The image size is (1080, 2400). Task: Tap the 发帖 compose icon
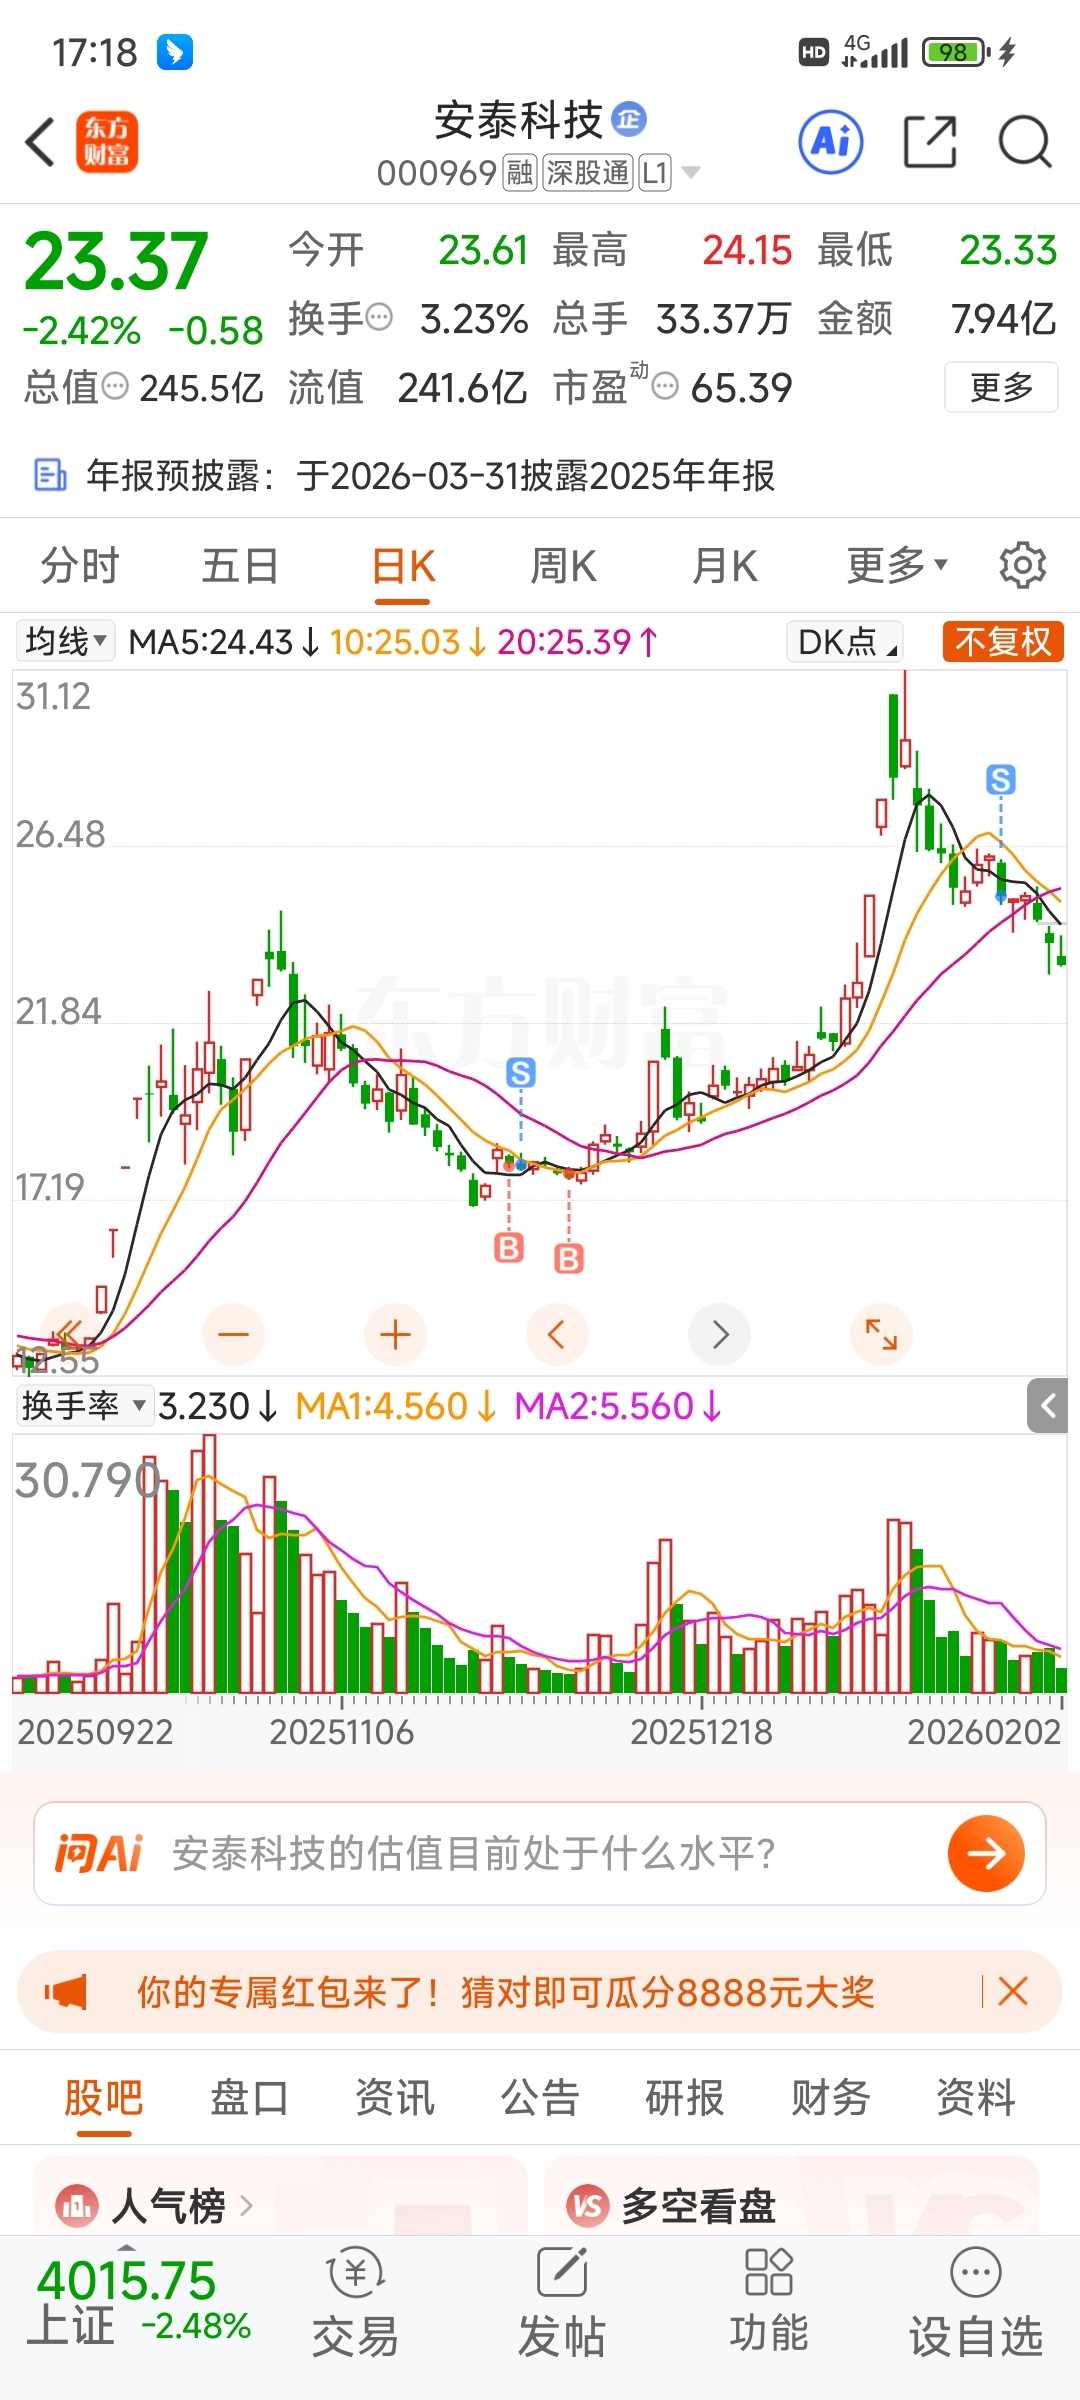point(562,2273)
